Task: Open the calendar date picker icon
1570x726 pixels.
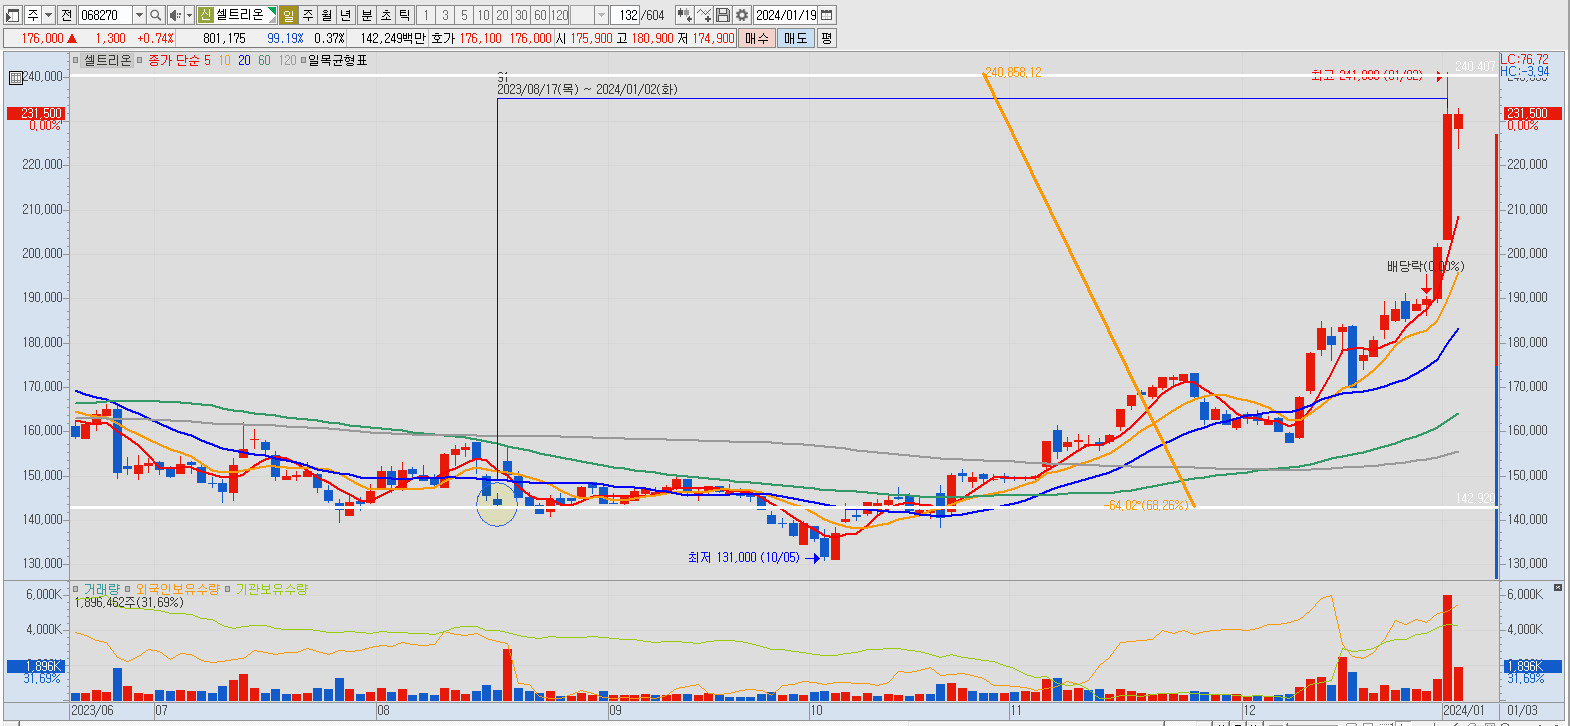Action: point(826,15)
